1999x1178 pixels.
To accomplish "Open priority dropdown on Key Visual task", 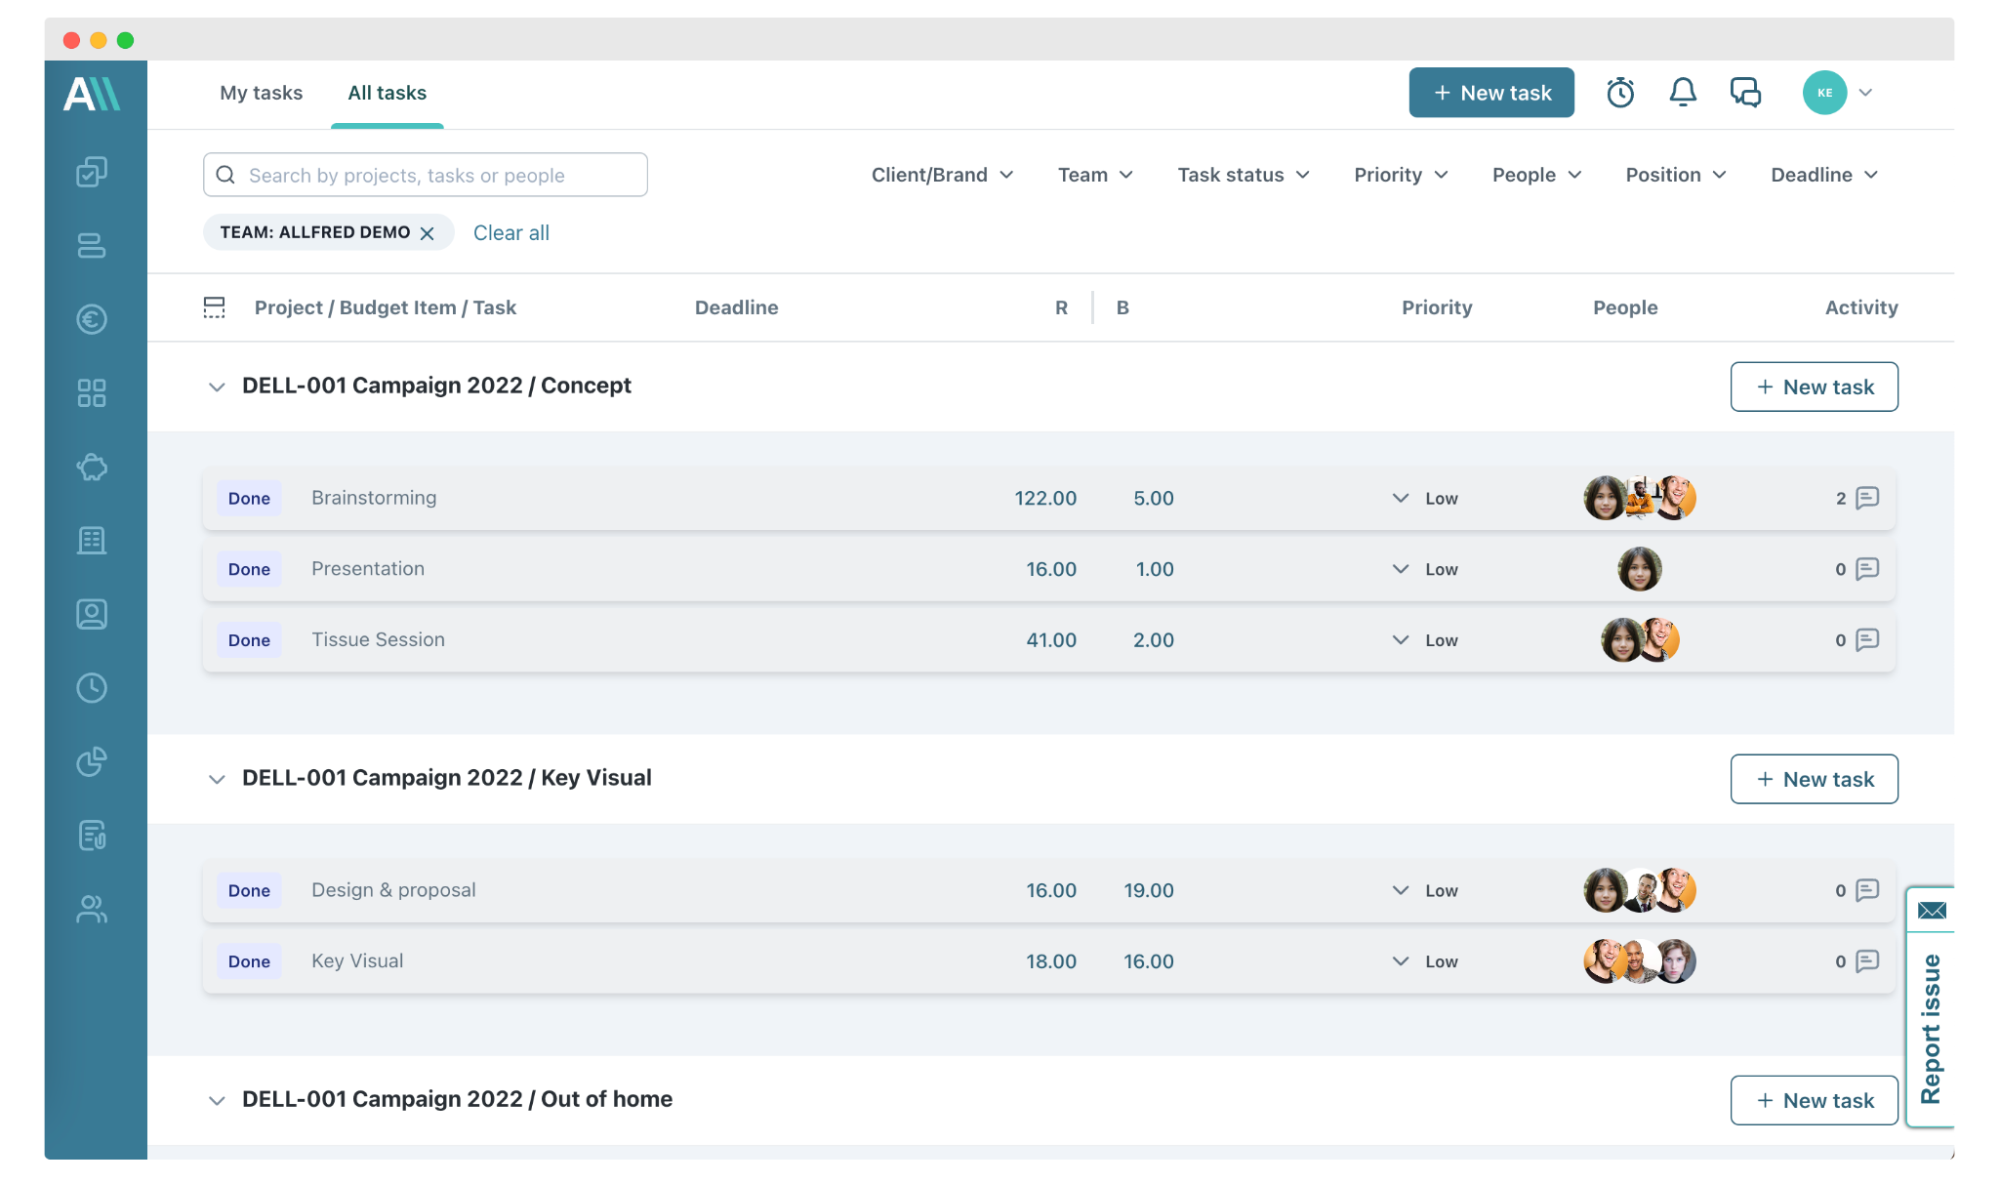I will [1400, 961].
